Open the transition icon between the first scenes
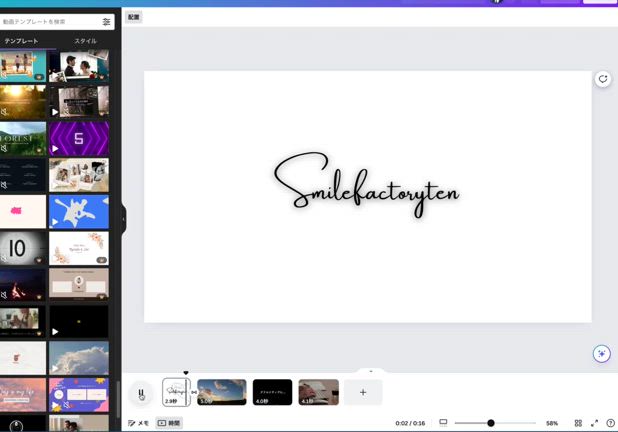This screenshot has height=432, width=618. tap(194, 393)
